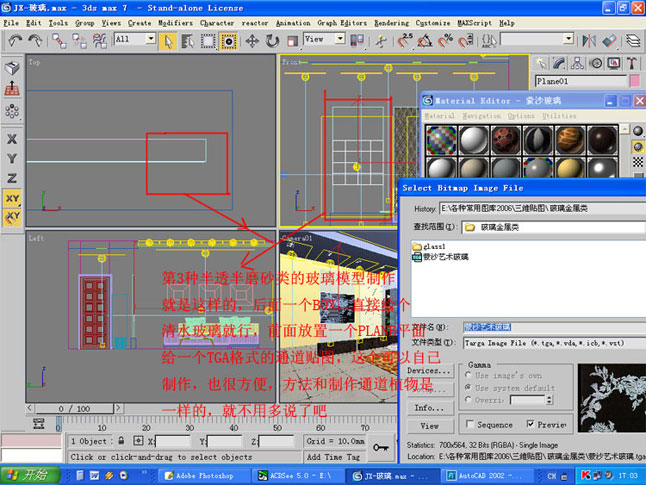Viewport: 646px width, 485px height.
Task: Activate the Select and Scale tool
Action: pyautogui.click(x=292, y=41)
